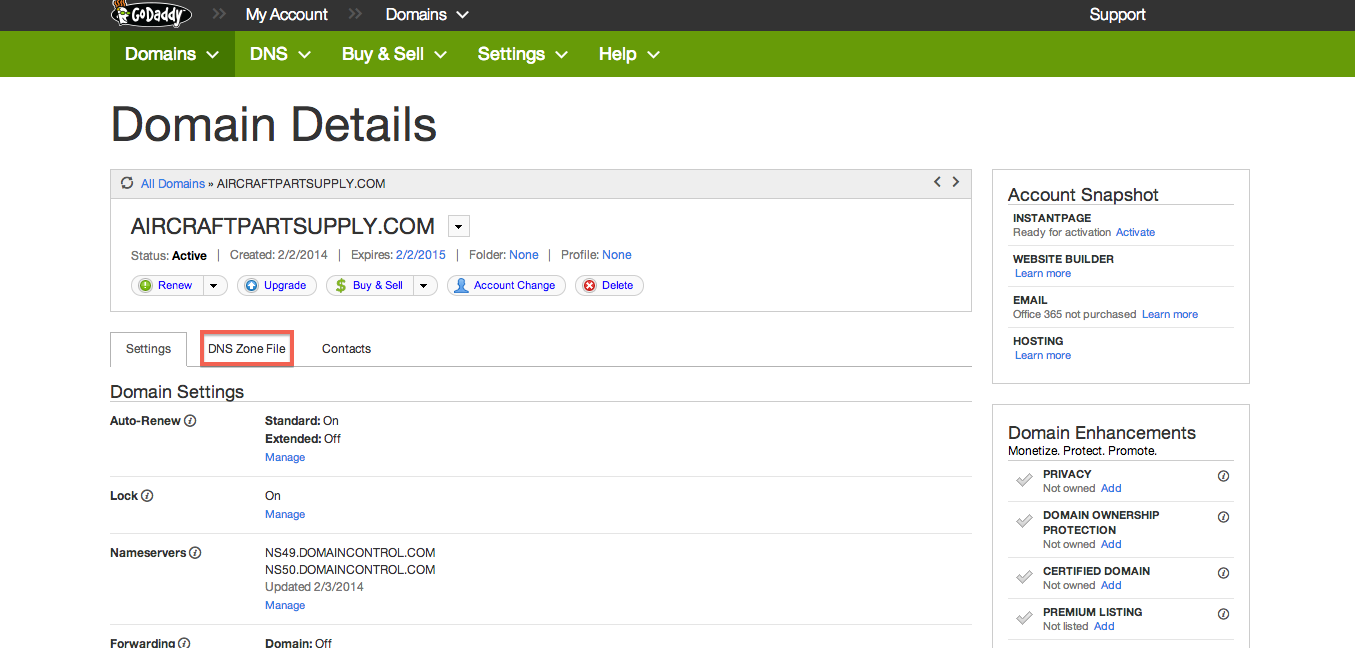This screenshot has width=1355, height=648.
Task: Open dropdown next to AIRCRAFTPARTSUPPLY.COM title
Action: tap(459, 226)
